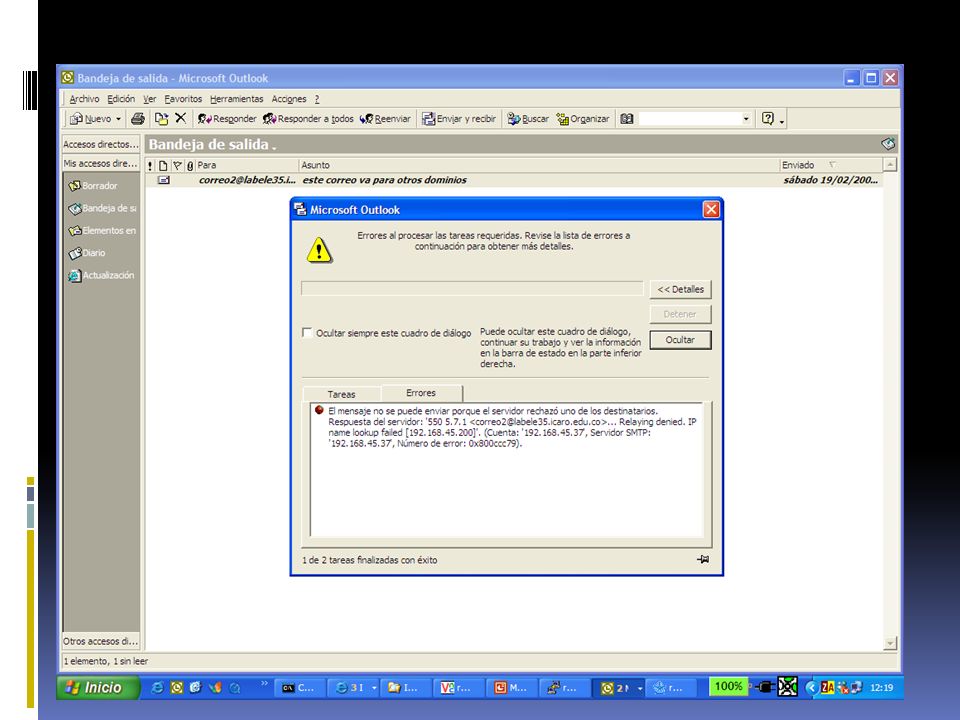Viewport: 960px width, 720px height.
Task: Open the Bandeja de salida folder title dropdown
Action: (213, 144)
